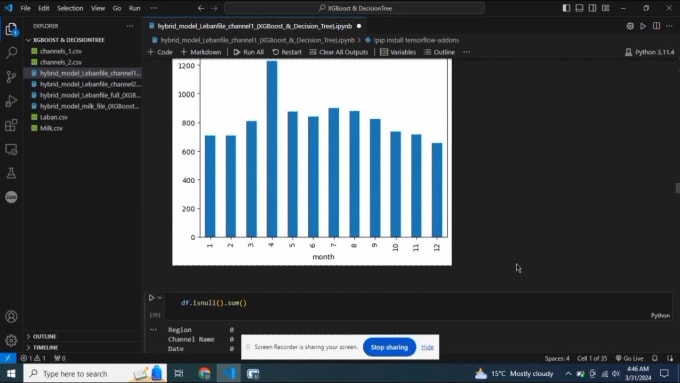
Task: Open the Source Control view
Action: pyautogui.click(x=11, y=77)
